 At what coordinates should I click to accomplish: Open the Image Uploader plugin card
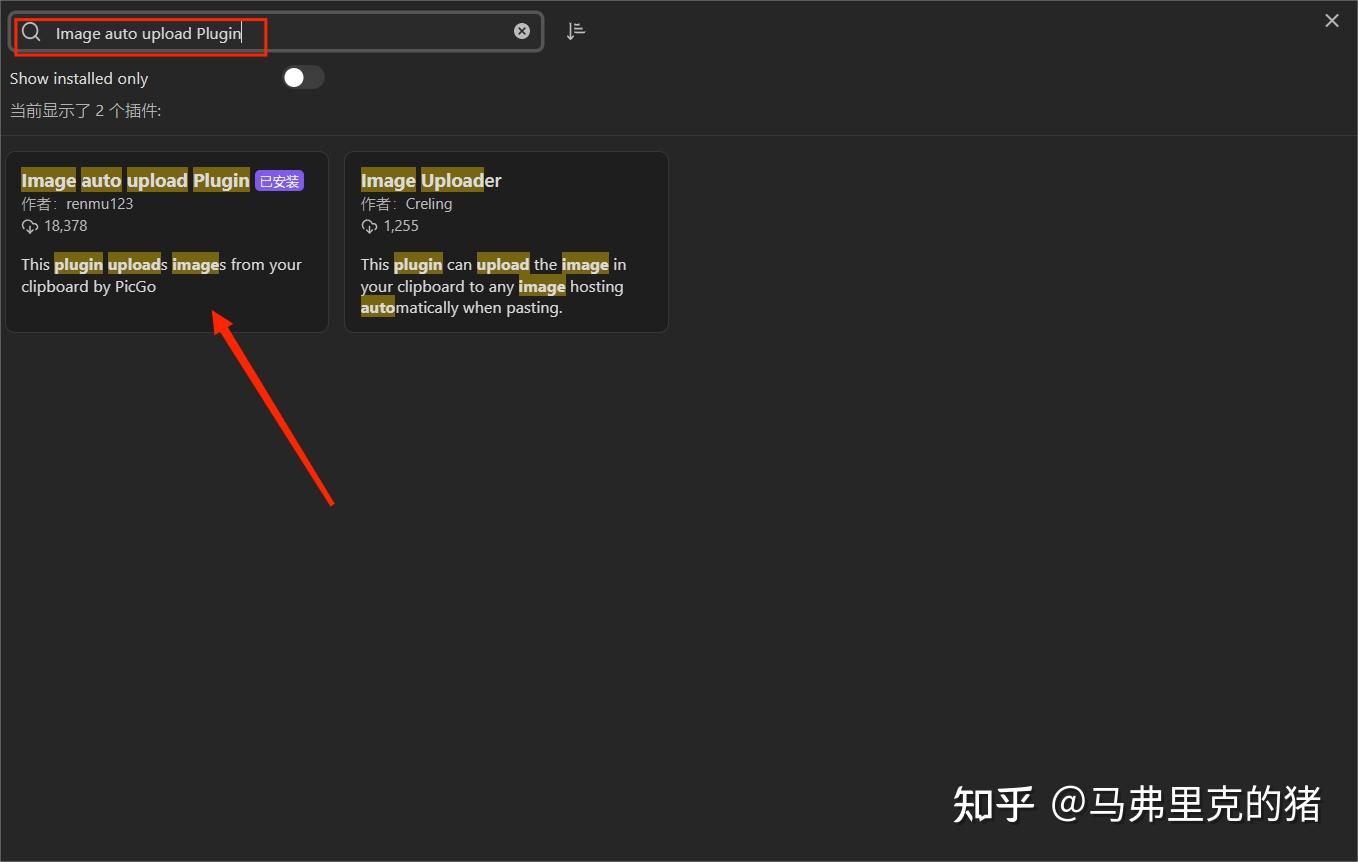tap(506, 242)
